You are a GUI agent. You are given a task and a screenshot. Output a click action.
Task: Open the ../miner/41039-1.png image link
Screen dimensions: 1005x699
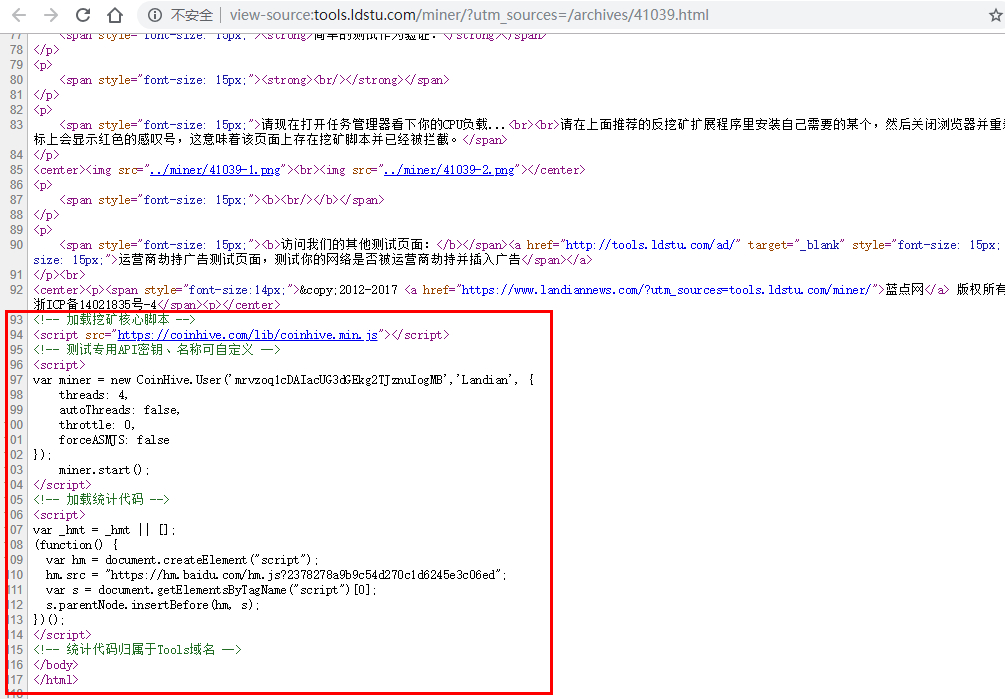pyautogui.click(x=215, y=170)
